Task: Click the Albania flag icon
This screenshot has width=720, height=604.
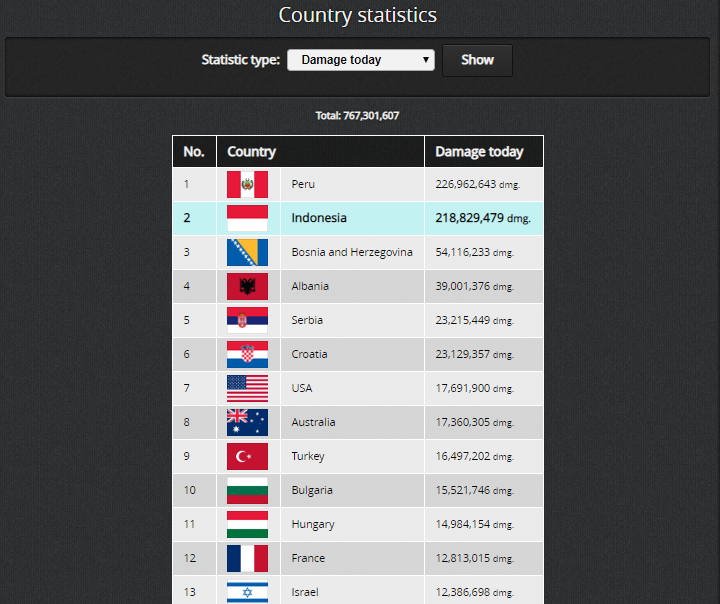Action: click(247, 286)
